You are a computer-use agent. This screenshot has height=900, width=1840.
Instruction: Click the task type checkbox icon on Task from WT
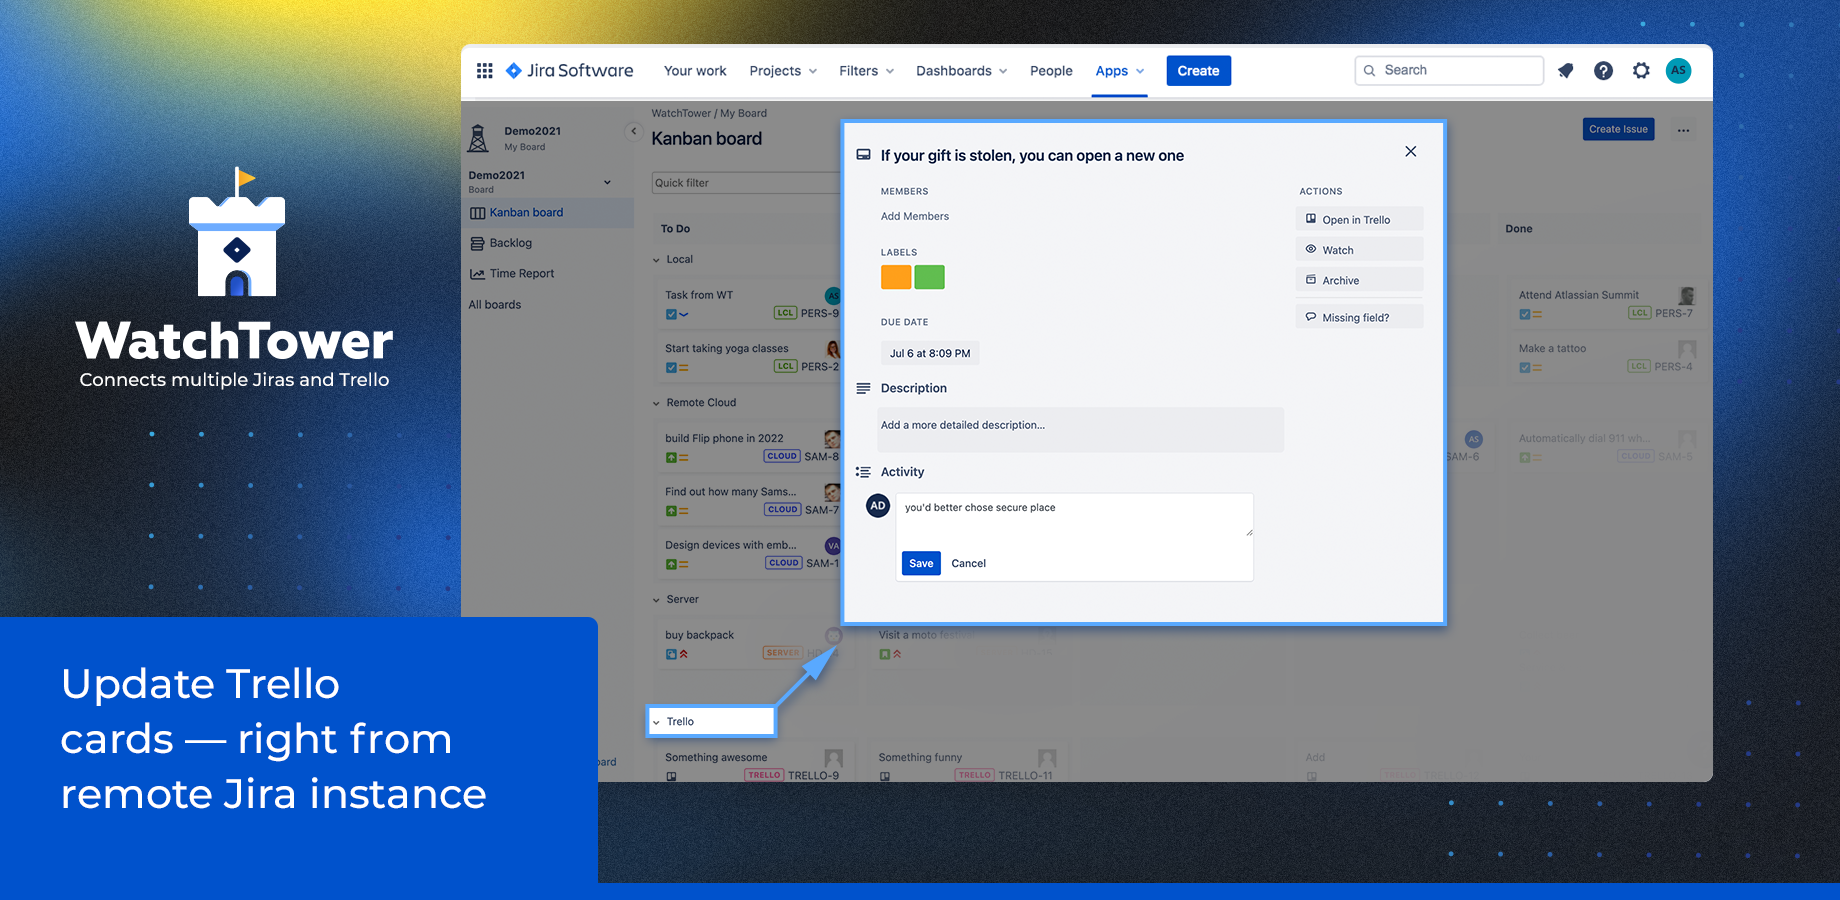click(x=671, y=314)
